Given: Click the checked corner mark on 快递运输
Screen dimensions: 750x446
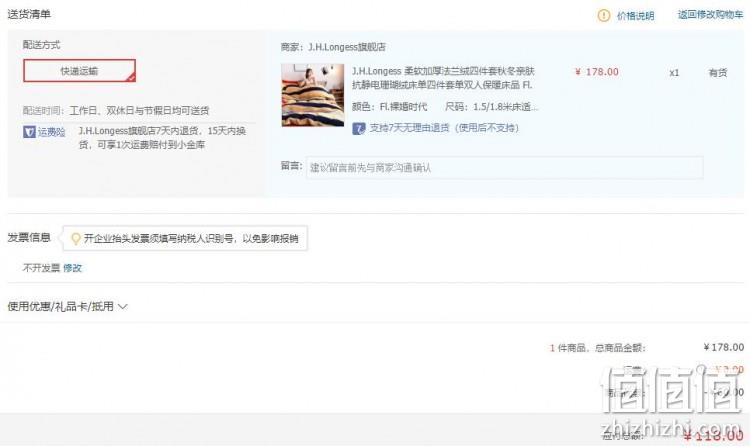Looking at the screenshot, I should point(131,77).
